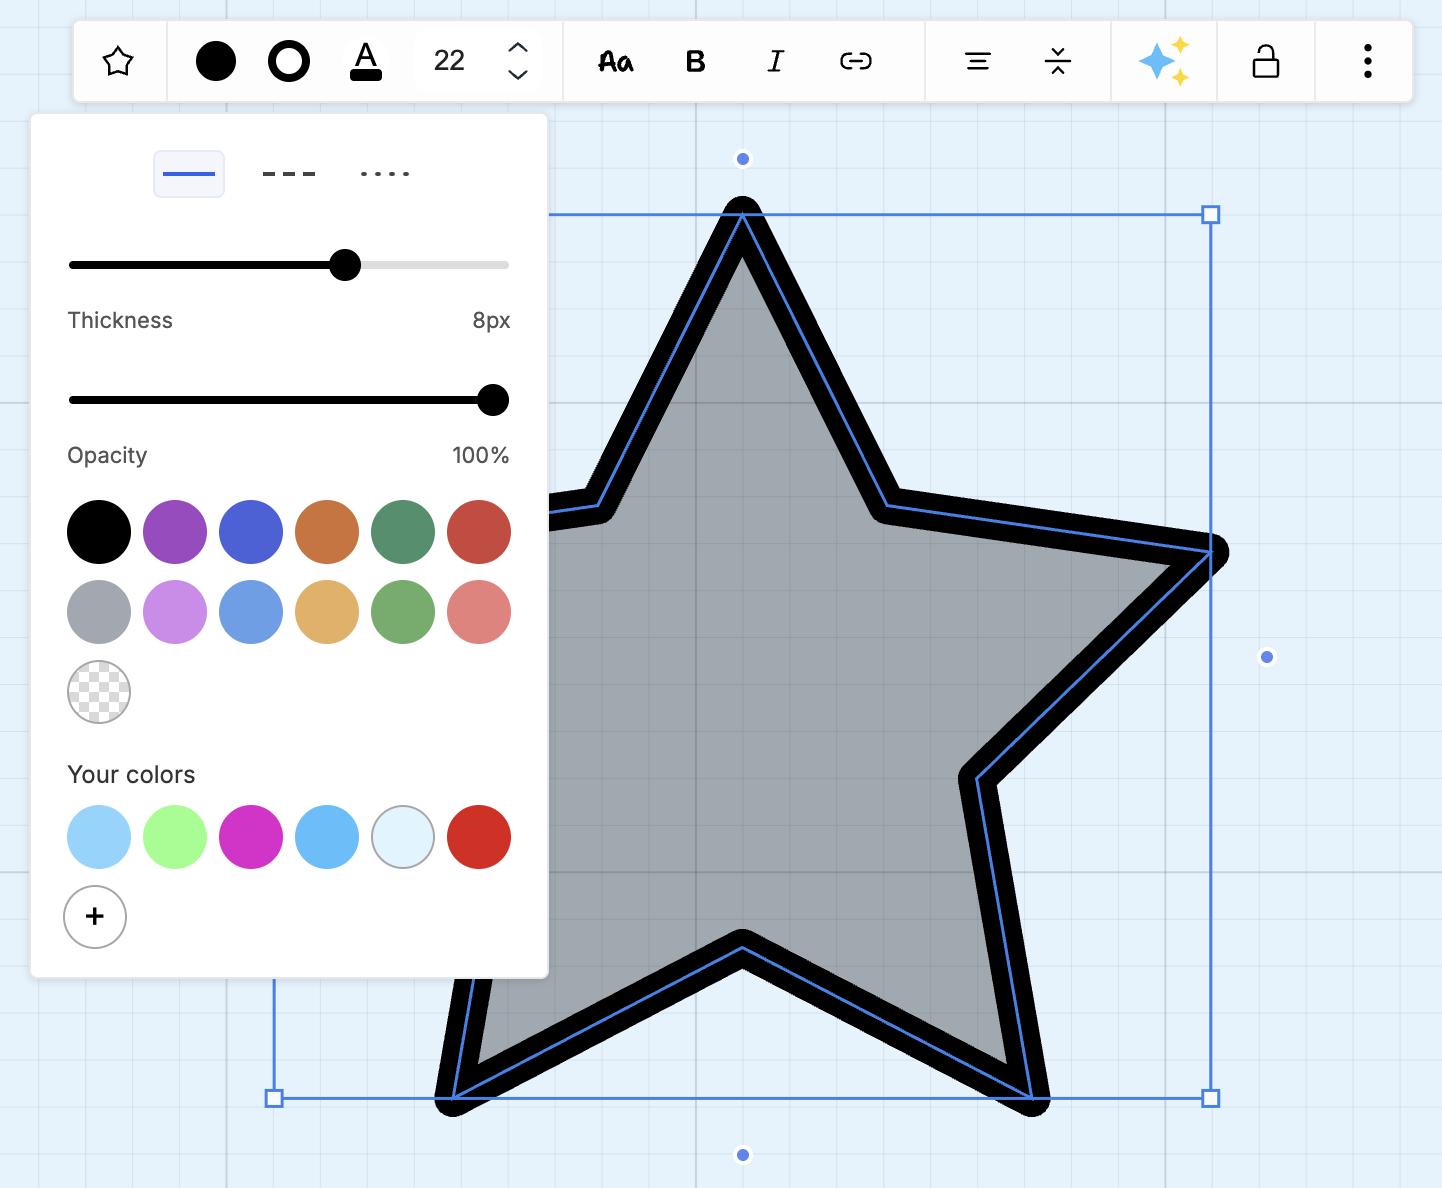
Task: Increase the font size with up arrow
Action: [x=518, y=48]
